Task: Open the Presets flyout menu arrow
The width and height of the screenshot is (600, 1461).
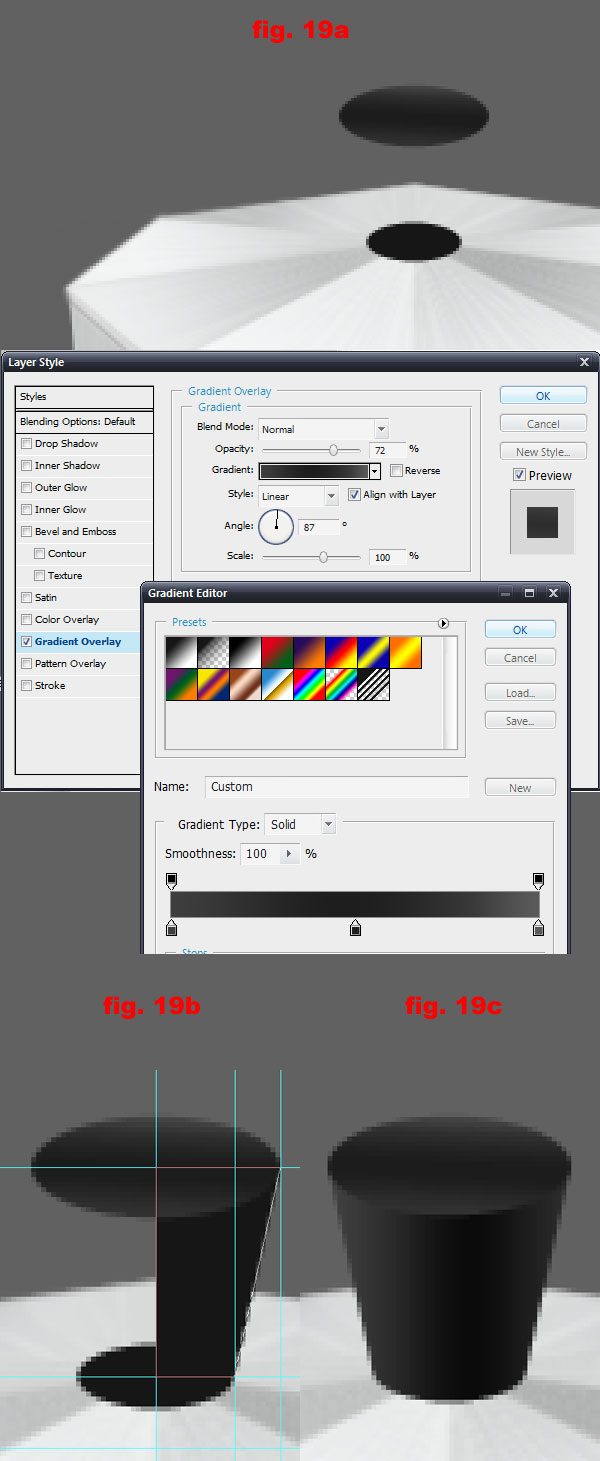Action: click(x=443, y=623)
